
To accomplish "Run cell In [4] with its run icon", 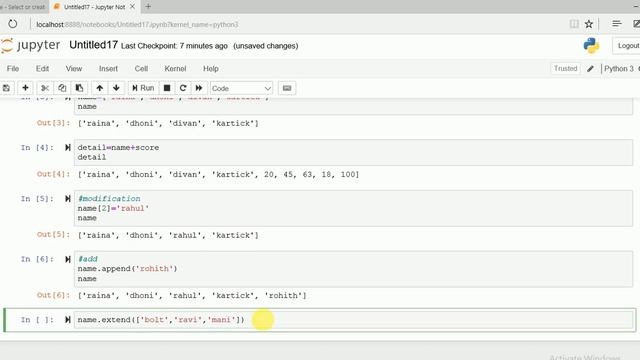I will tap(68, 147).
